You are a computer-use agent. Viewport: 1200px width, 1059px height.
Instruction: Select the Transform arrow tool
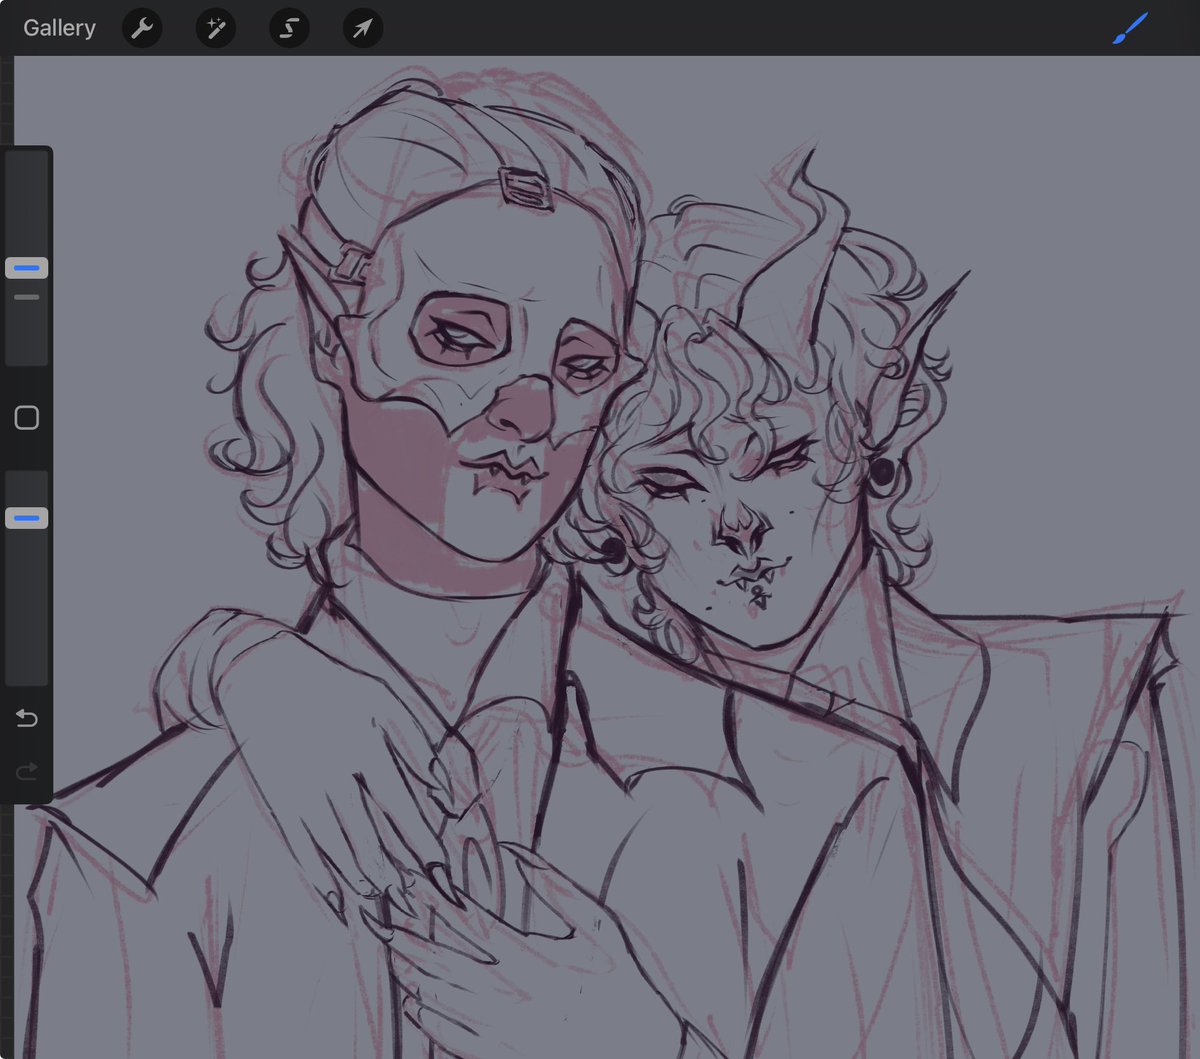pyautogui.click(x=362, y=27)
